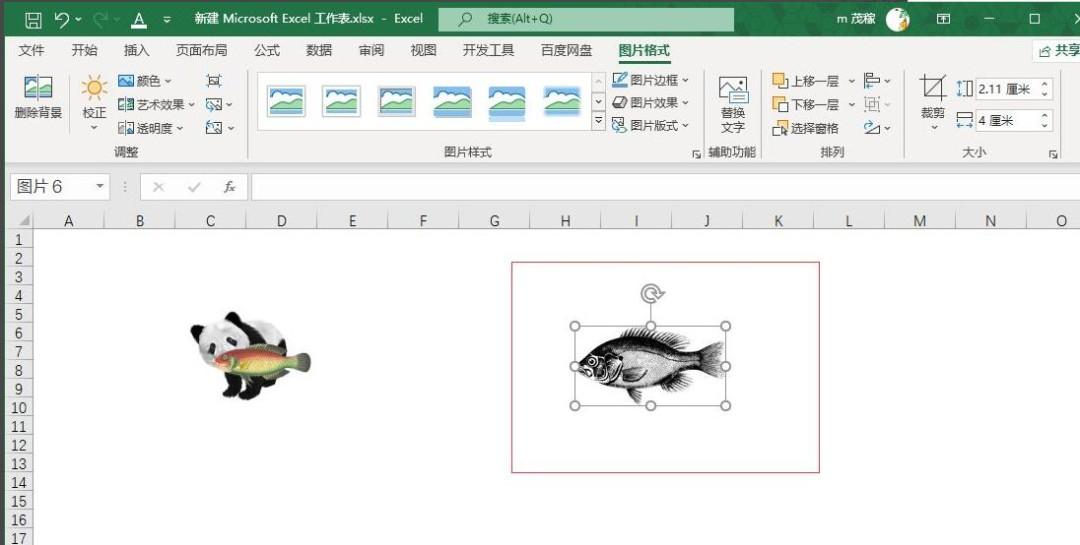The height and width of the screenshot is (545, 1080).
Task: Open the 页面布局 tab
Action: click(x=201, y=50)
